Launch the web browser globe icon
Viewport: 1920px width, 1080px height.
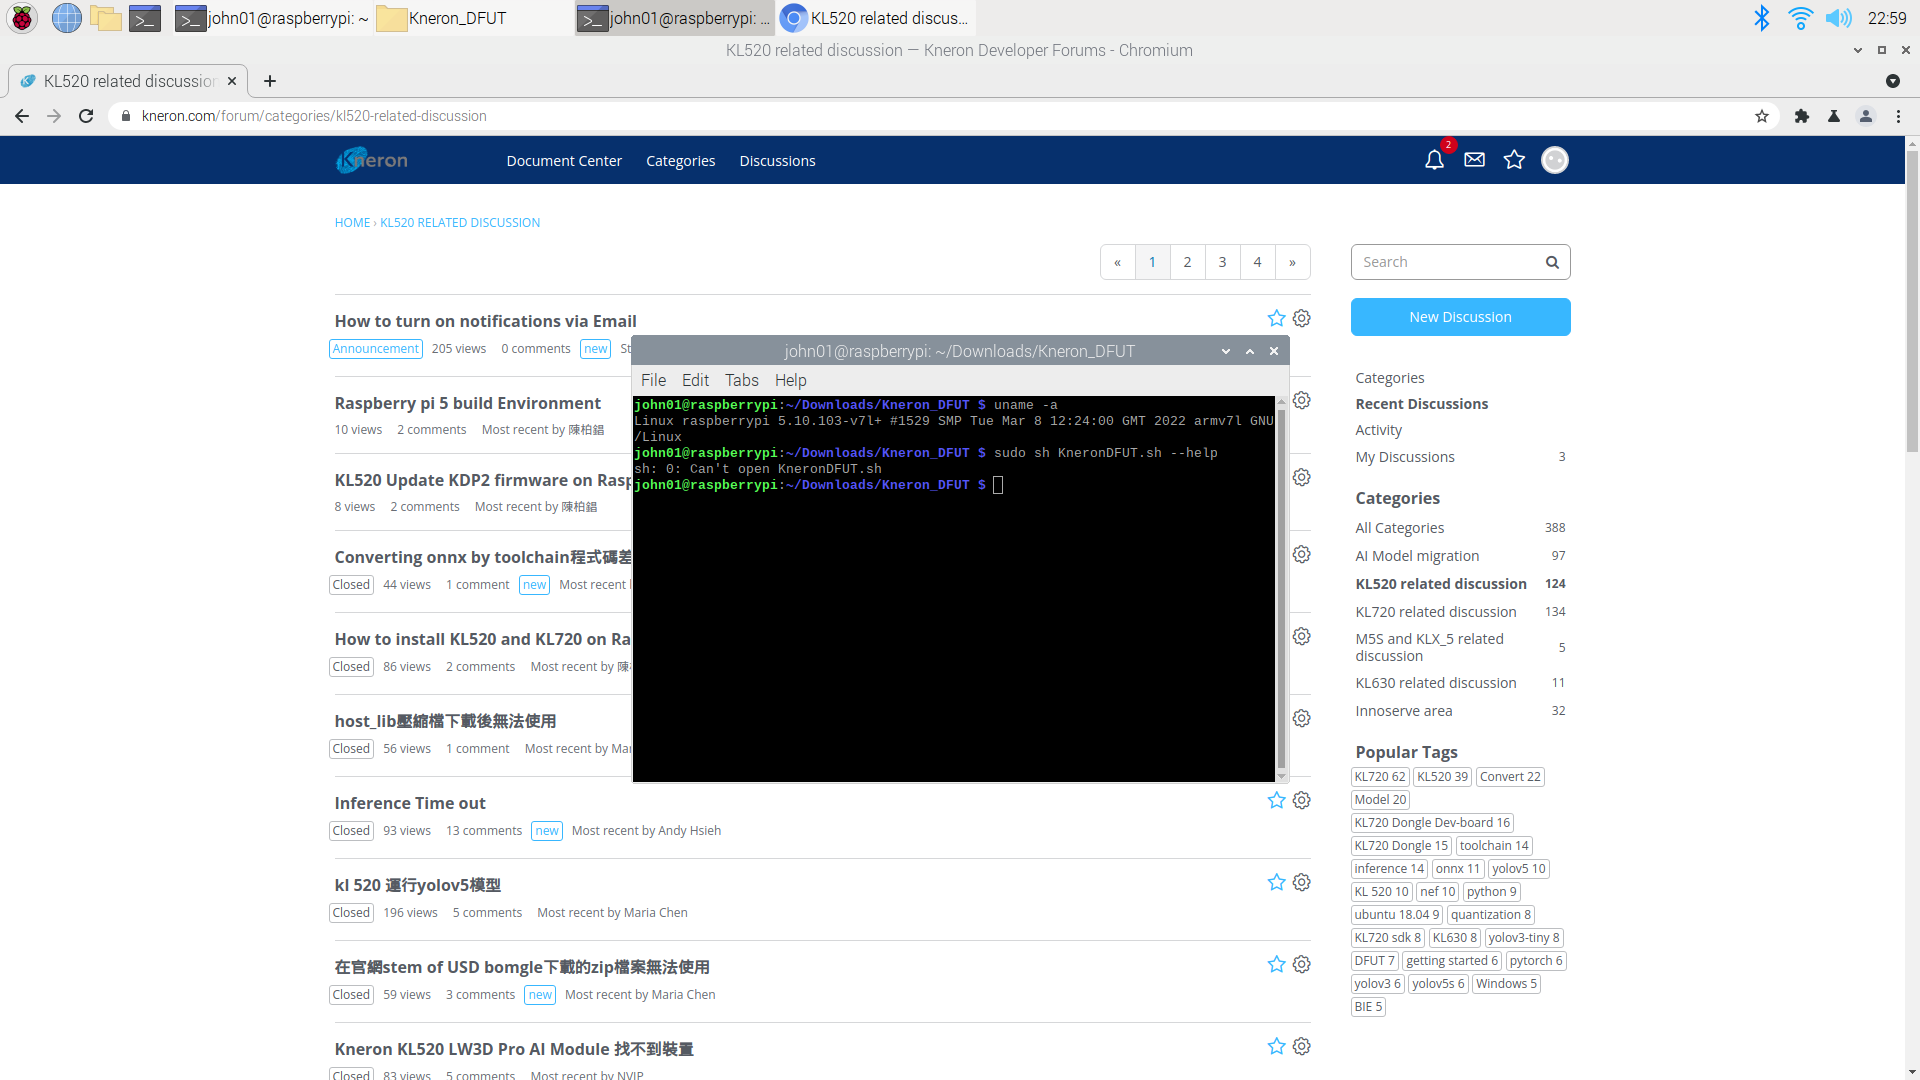[x=66, y=18]
